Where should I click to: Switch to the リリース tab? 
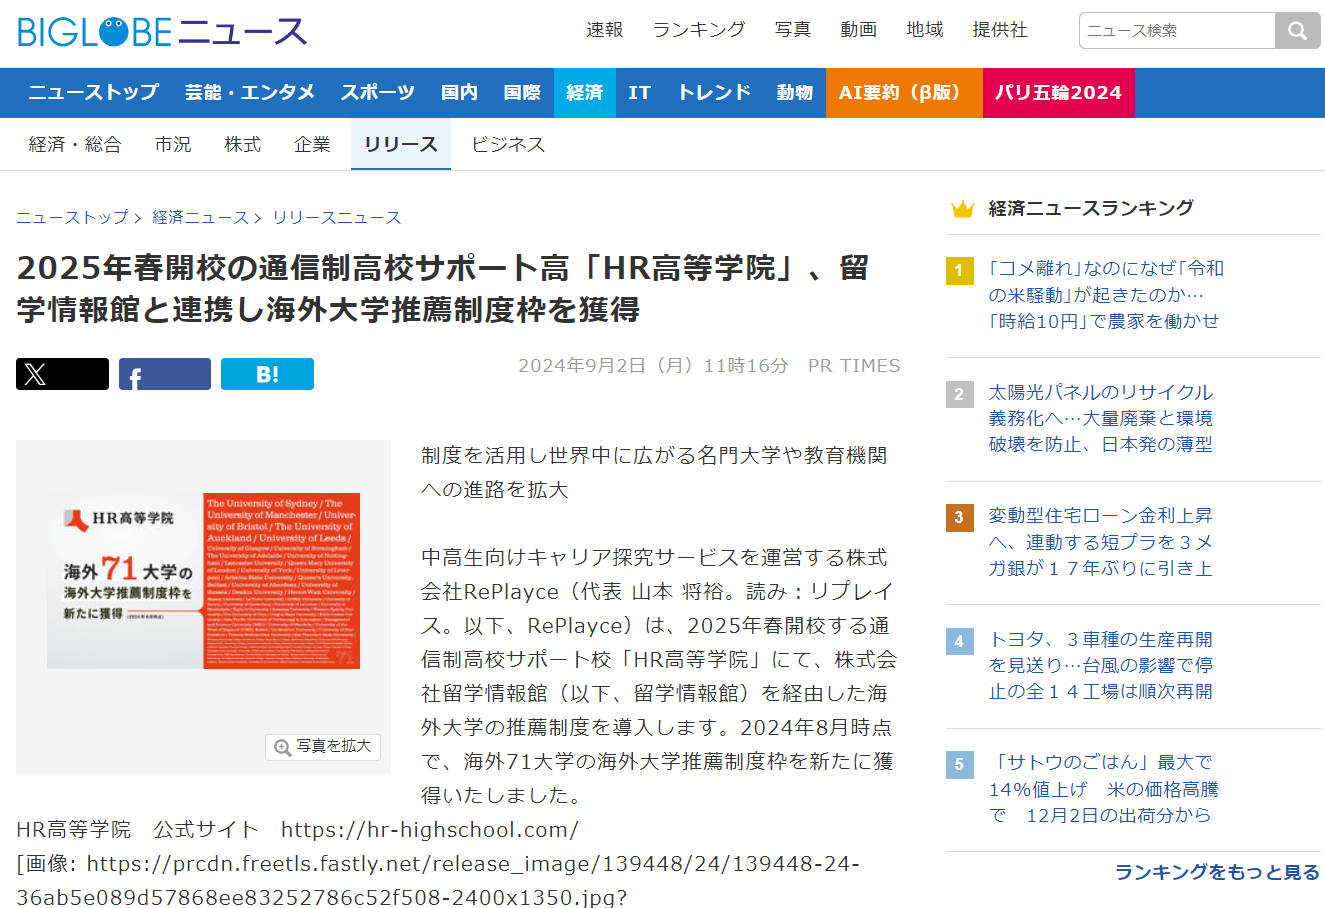(401, 145)
